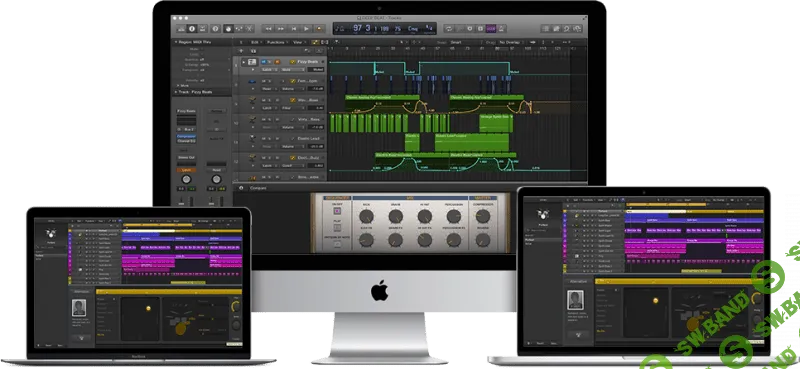Toggle Show Automation button in tracks menu bar
The image size is (800, 369).
315,42
